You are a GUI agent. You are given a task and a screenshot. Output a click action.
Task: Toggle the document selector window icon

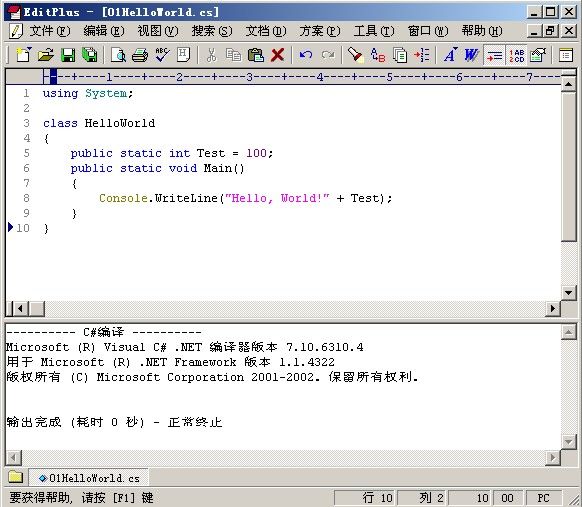point(566,55)
